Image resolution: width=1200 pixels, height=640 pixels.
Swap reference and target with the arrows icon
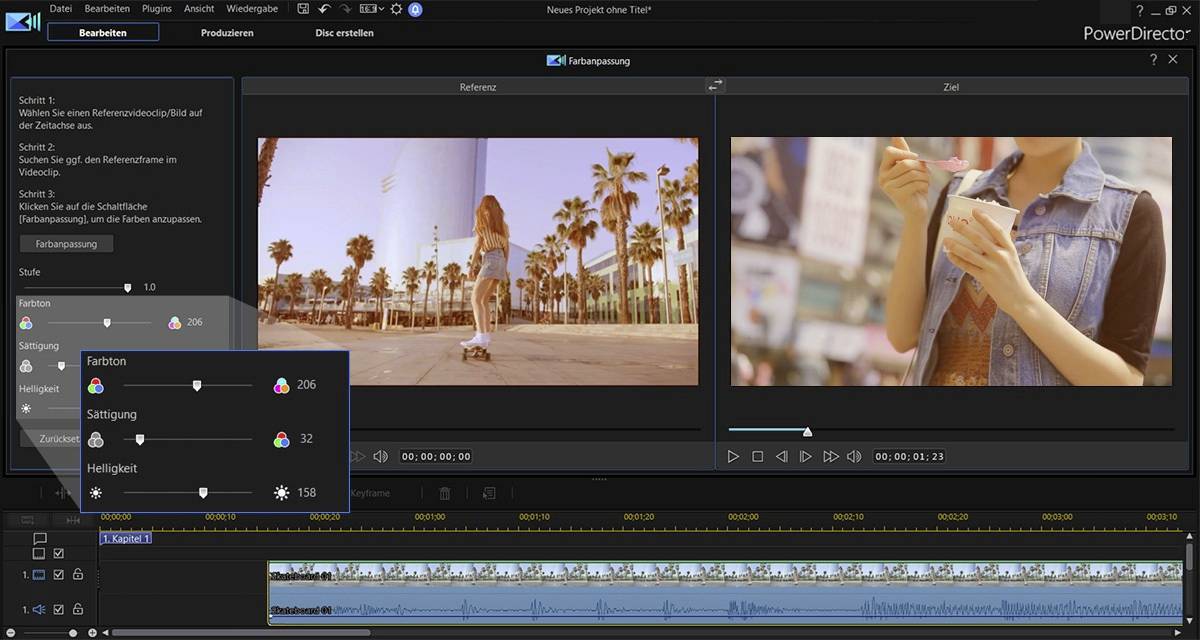715,86
